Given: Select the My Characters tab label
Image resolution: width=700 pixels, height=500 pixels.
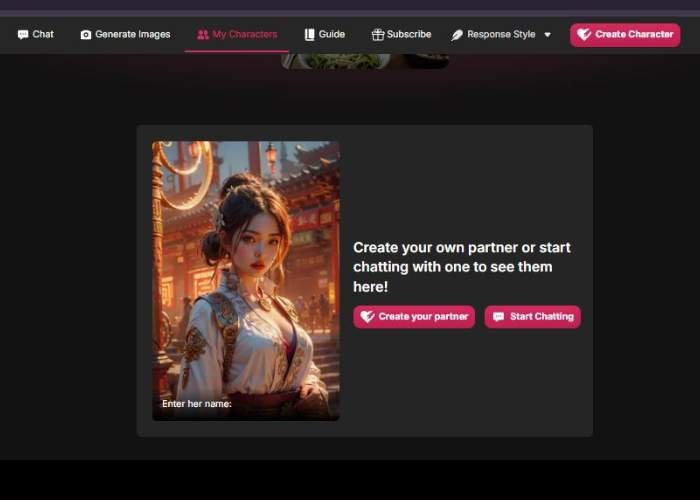Looking at the screenshot, I should (x=245, y=34).
